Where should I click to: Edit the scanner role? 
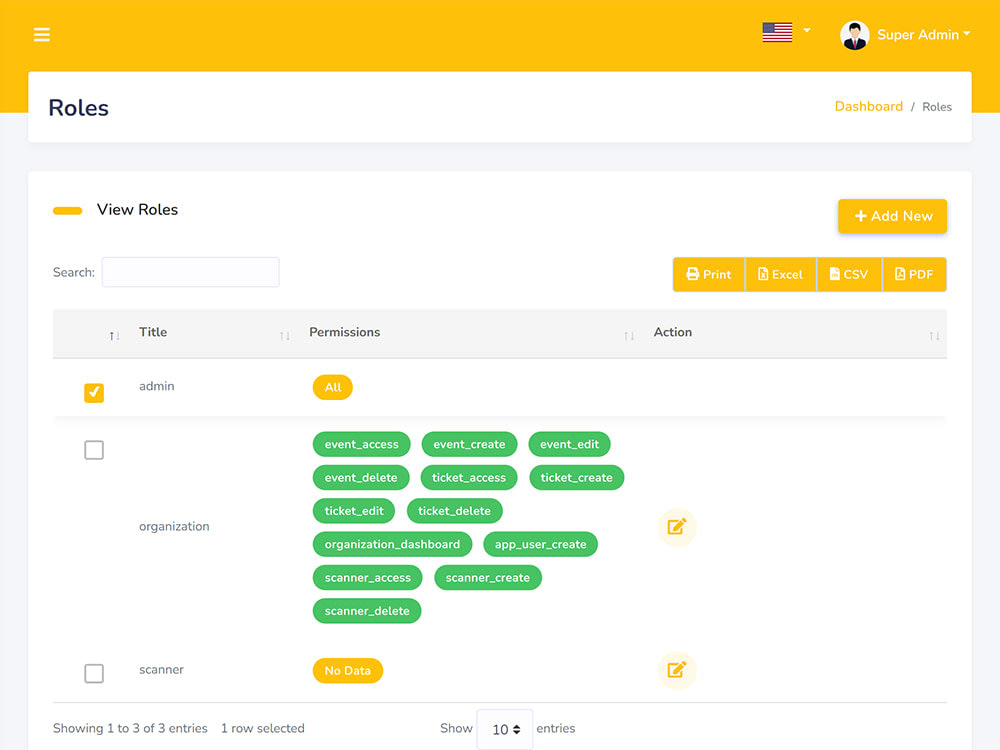click(x=677, y=670)
